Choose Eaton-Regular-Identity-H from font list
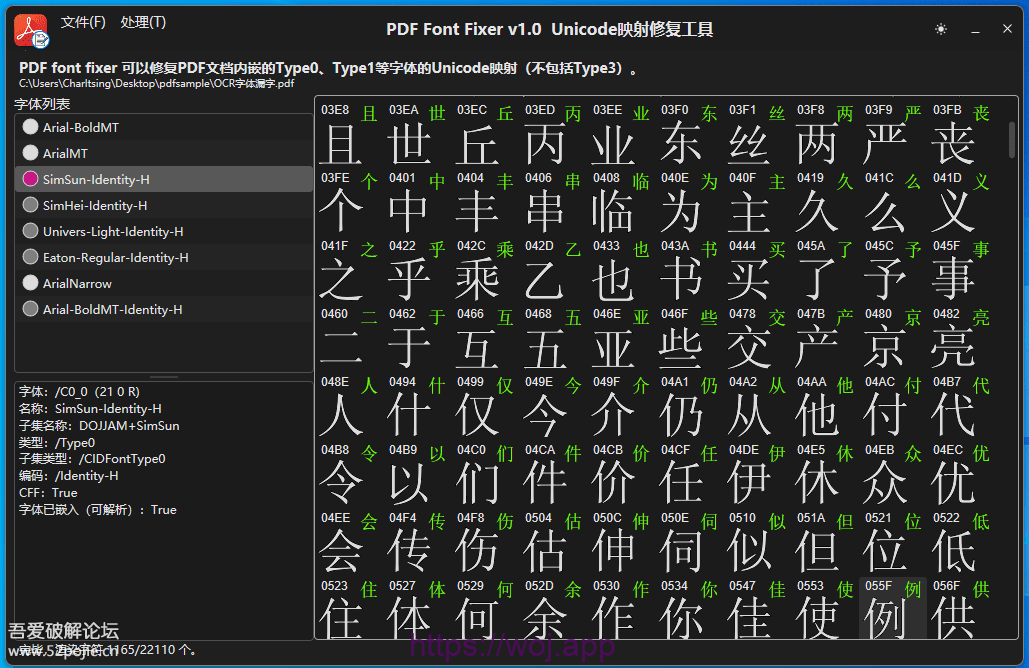 (115, 257)
